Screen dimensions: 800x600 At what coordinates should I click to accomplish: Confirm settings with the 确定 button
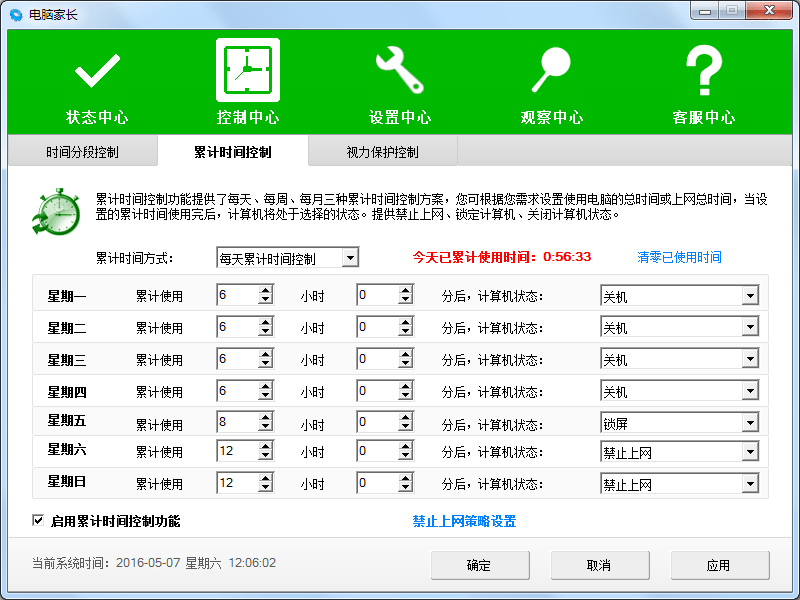click(x=479, y=565)
